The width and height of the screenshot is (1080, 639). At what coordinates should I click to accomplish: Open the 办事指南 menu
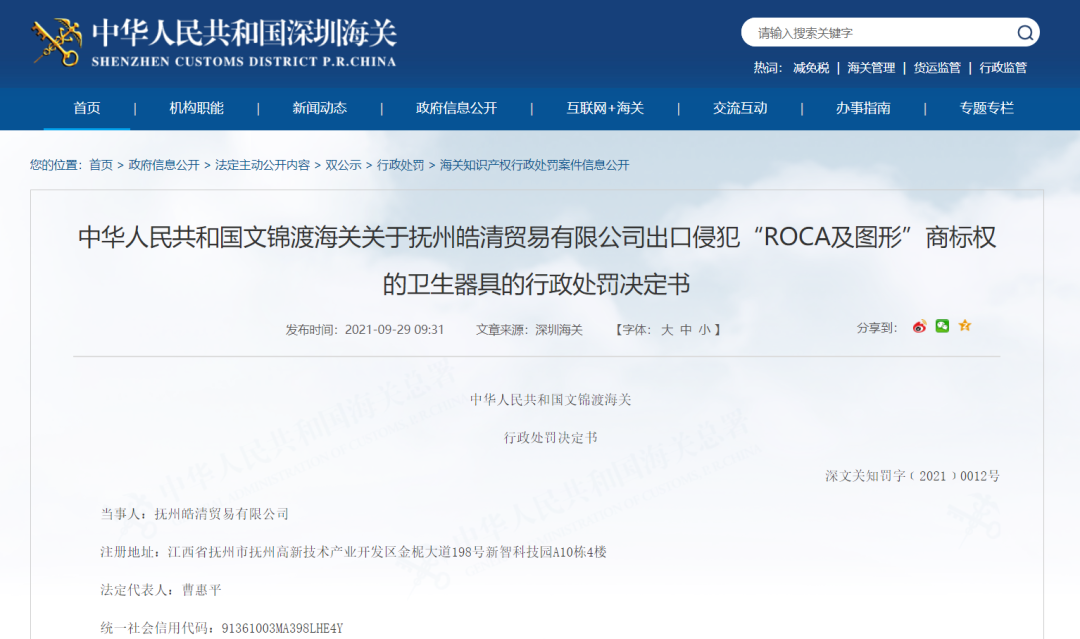click(863, 108)
